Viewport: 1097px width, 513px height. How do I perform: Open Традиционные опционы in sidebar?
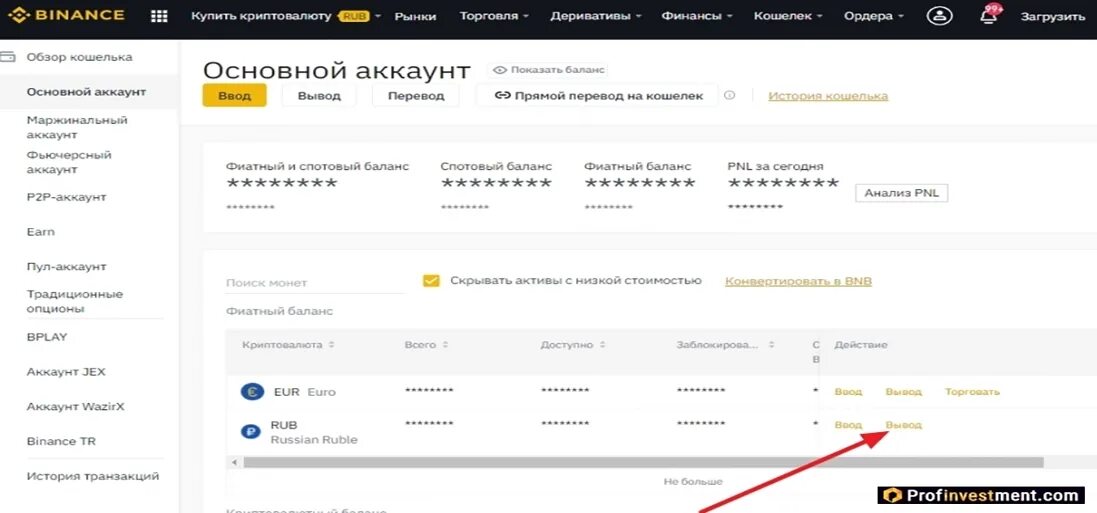coord(75,301)
